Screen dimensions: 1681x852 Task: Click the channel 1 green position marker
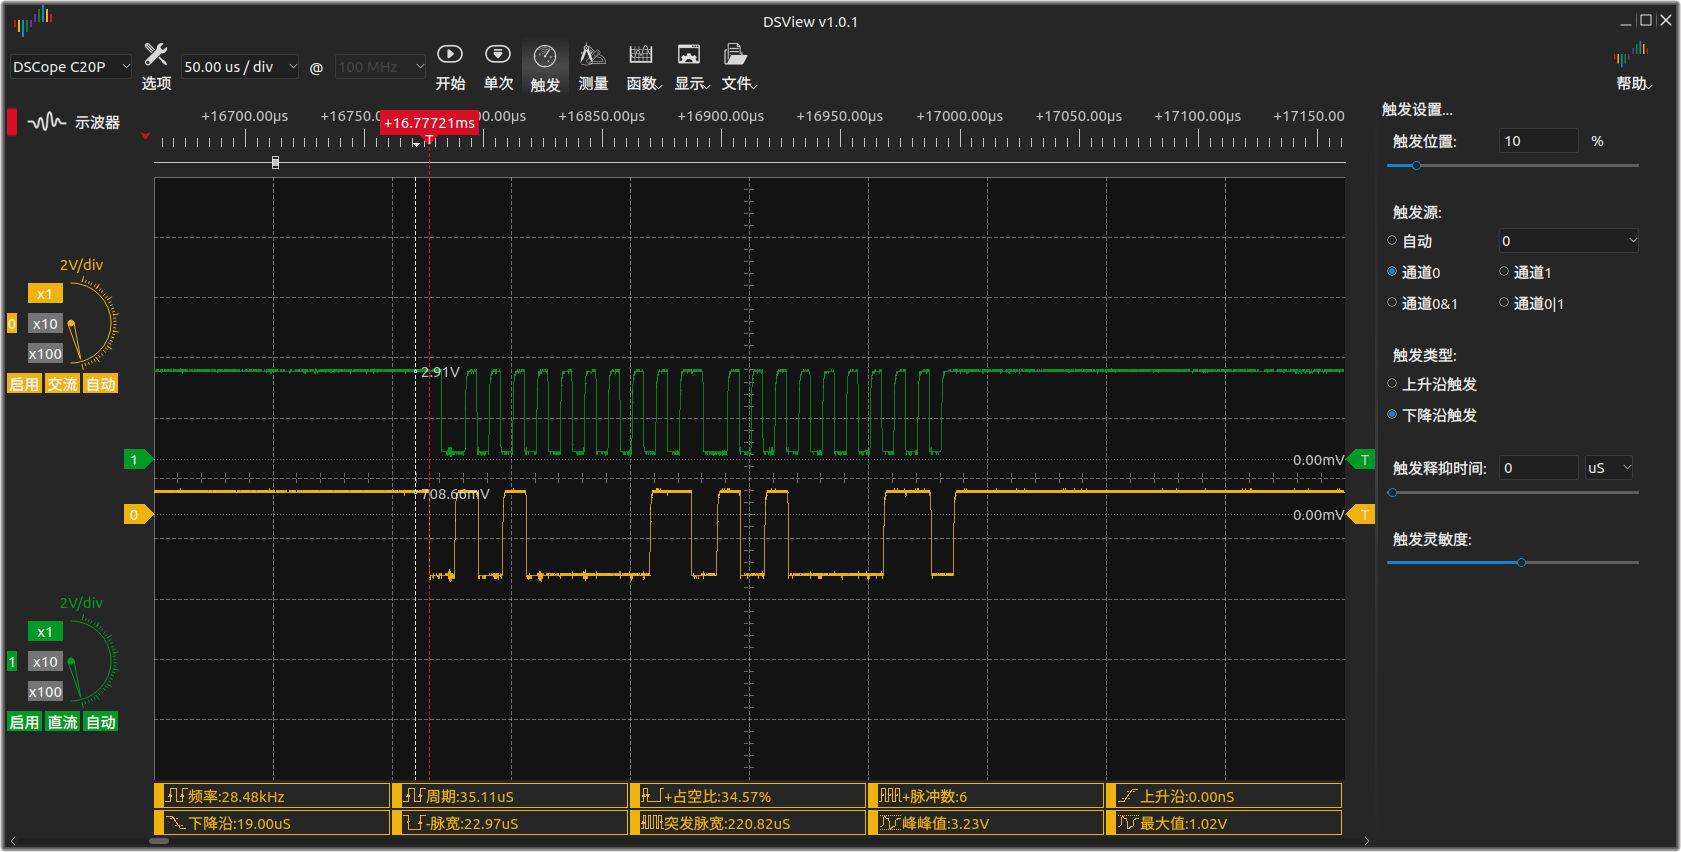tap(138, 460)
